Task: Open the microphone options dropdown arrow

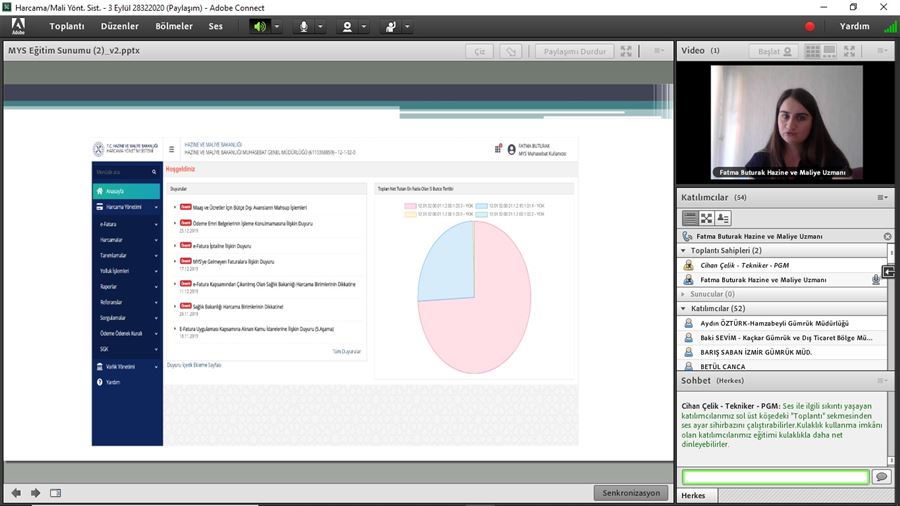Action: [320, 26]
